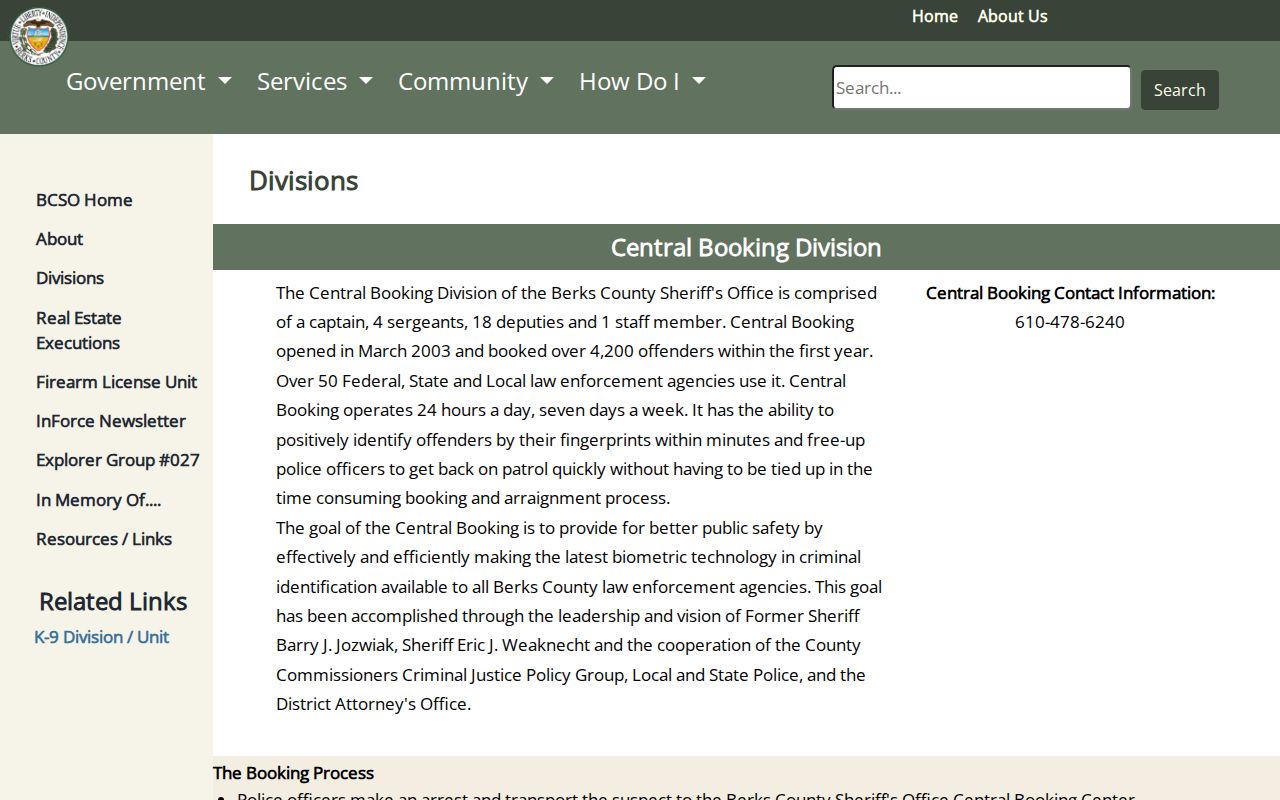Expand the Community dropdown menu
Viewport: 1280px width, 800px height.
coord(476,82)
